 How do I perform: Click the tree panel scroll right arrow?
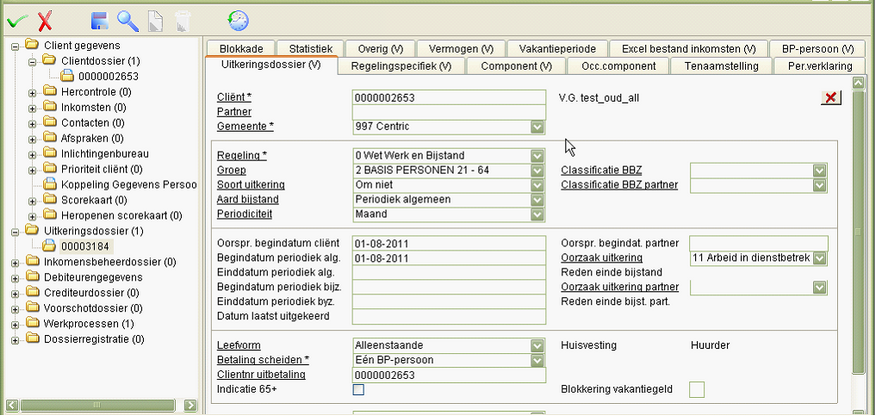tap(191, 405)
